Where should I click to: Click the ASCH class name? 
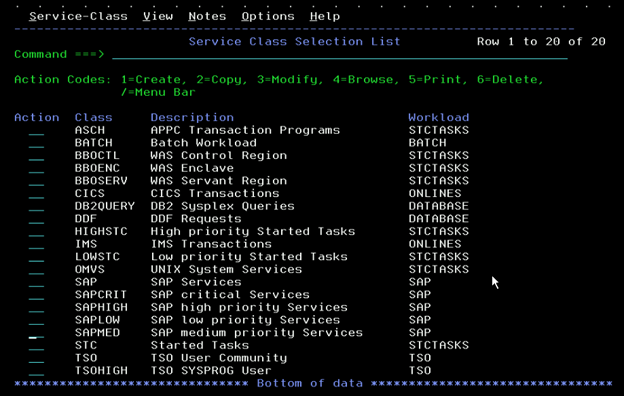click(90, 130)
